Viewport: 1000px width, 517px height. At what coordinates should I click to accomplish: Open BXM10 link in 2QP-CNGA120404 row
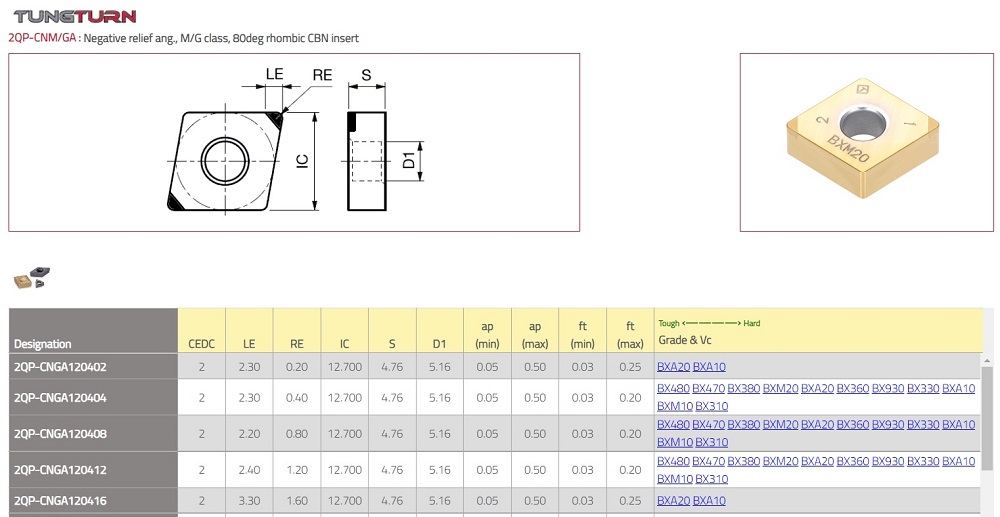click(675, 406)
